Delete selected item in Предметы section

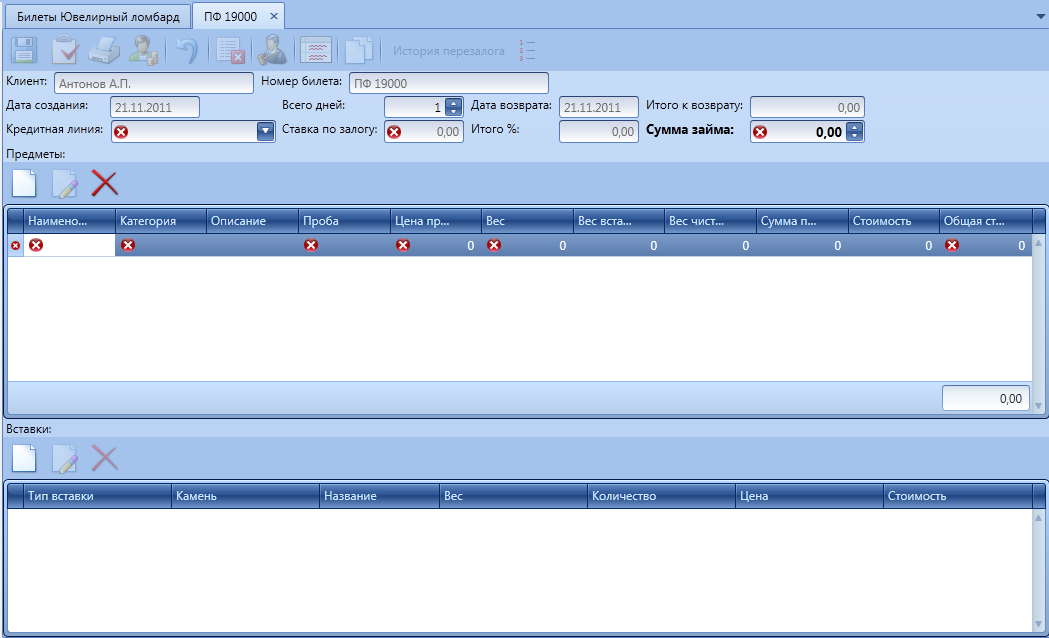click(x=105, y=182)
